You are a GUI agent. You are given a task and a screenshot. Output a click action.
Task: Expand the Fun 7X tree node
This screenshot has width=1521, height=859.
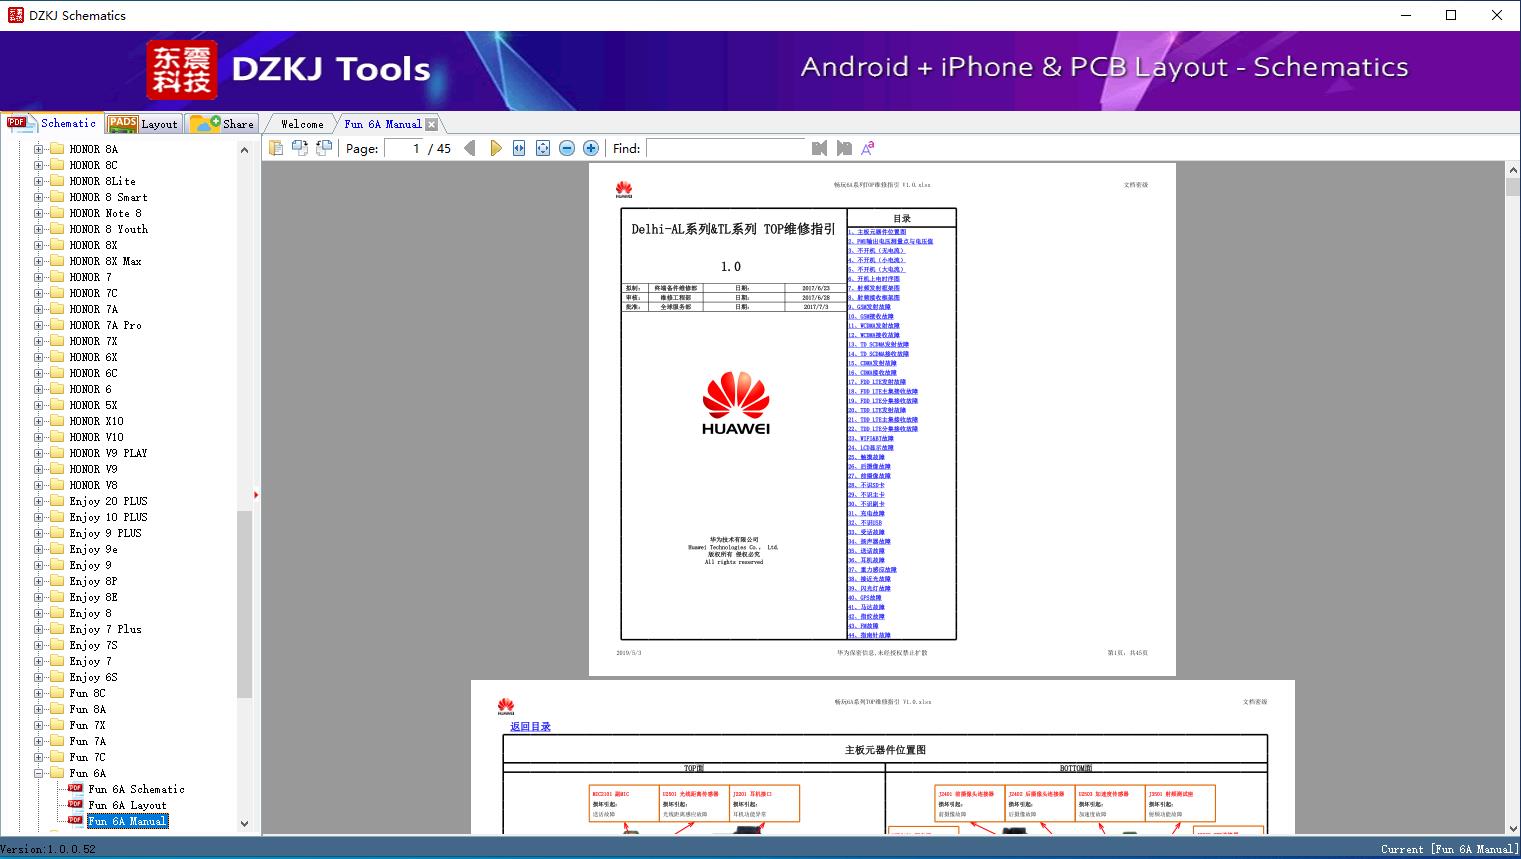pos(38,725)
